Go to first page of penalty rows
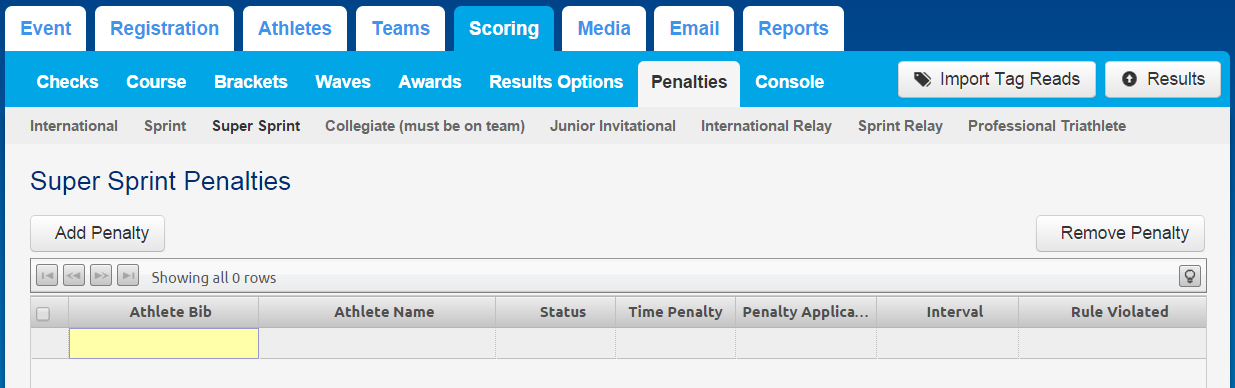Screen dimensions: 1235x388 coord(46,276)
